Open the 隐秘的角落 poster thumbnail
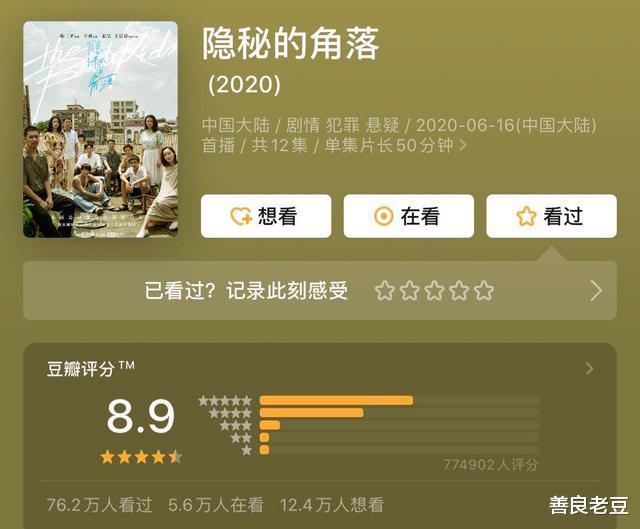The image size is (640, 529). [100, 129]
